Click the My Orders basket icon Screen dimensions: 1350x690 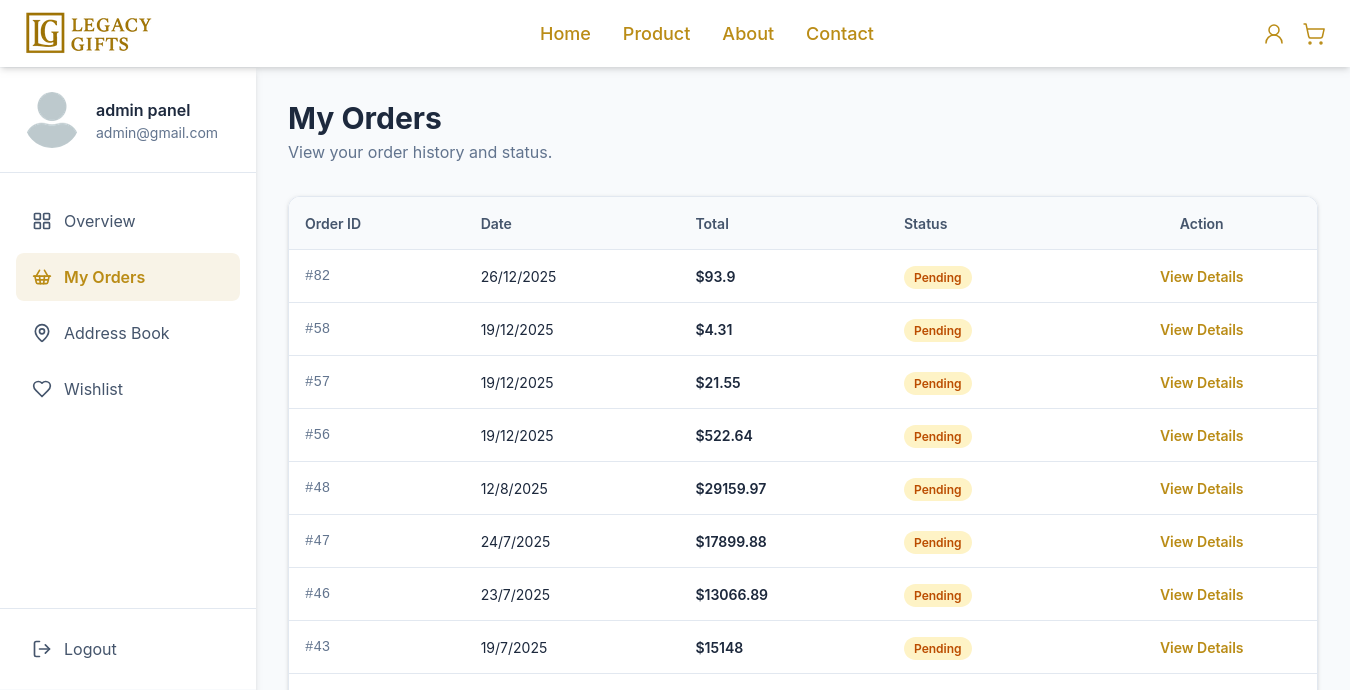tap(42, 277)
